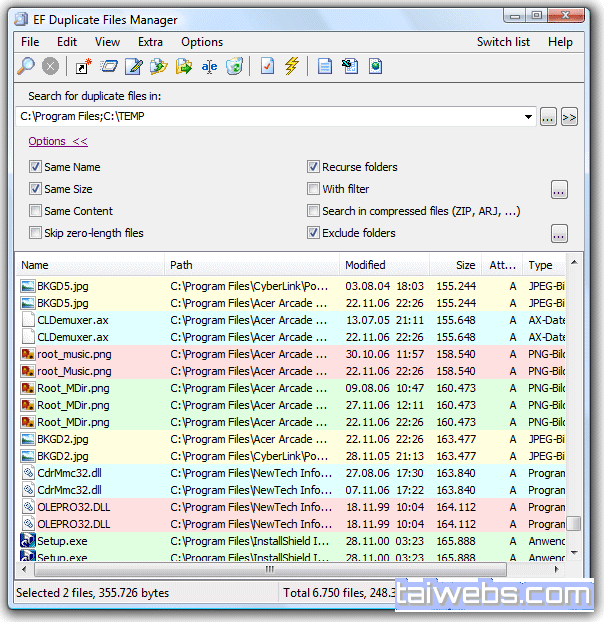The width and height of the screenshot is (604, 622).
Task: Click browse button next to Exclude folders
Action: coord(559,234)
